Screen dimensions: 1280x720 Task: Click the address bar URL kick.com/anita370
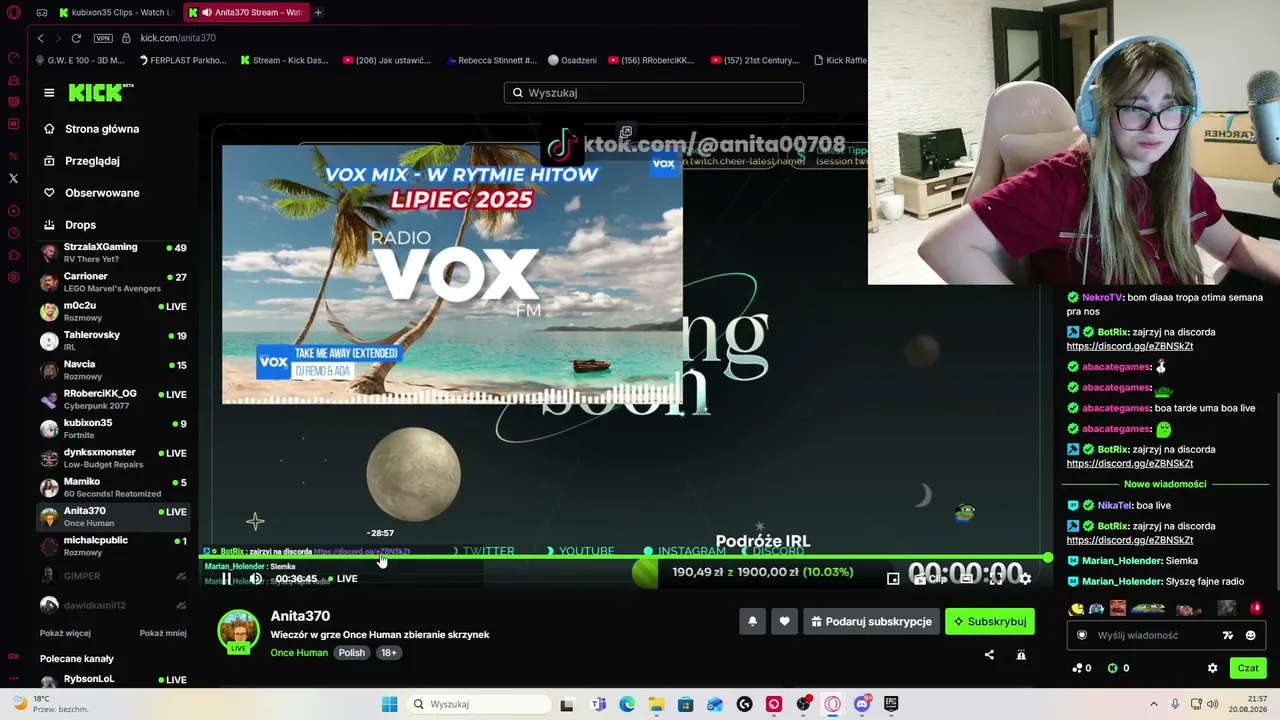[x=178, y=38]
